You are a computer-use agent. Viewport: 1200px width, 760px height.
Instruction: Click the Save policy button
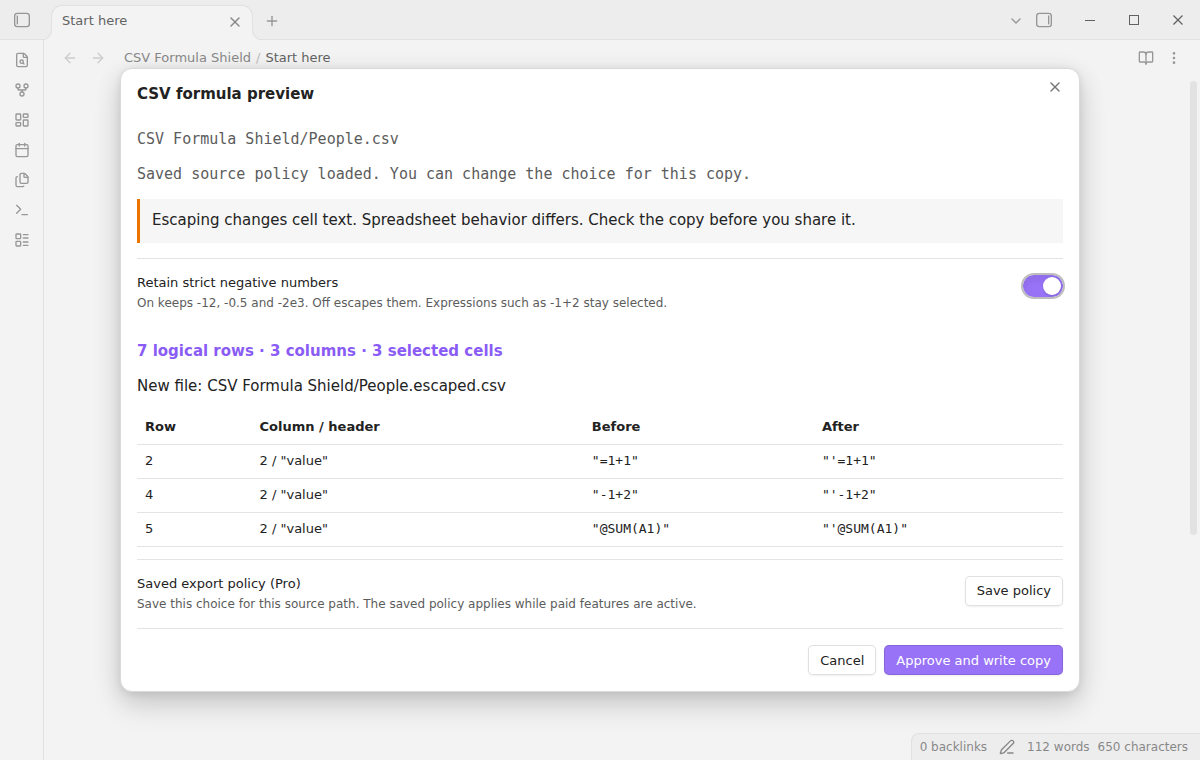coord(1013,591)
